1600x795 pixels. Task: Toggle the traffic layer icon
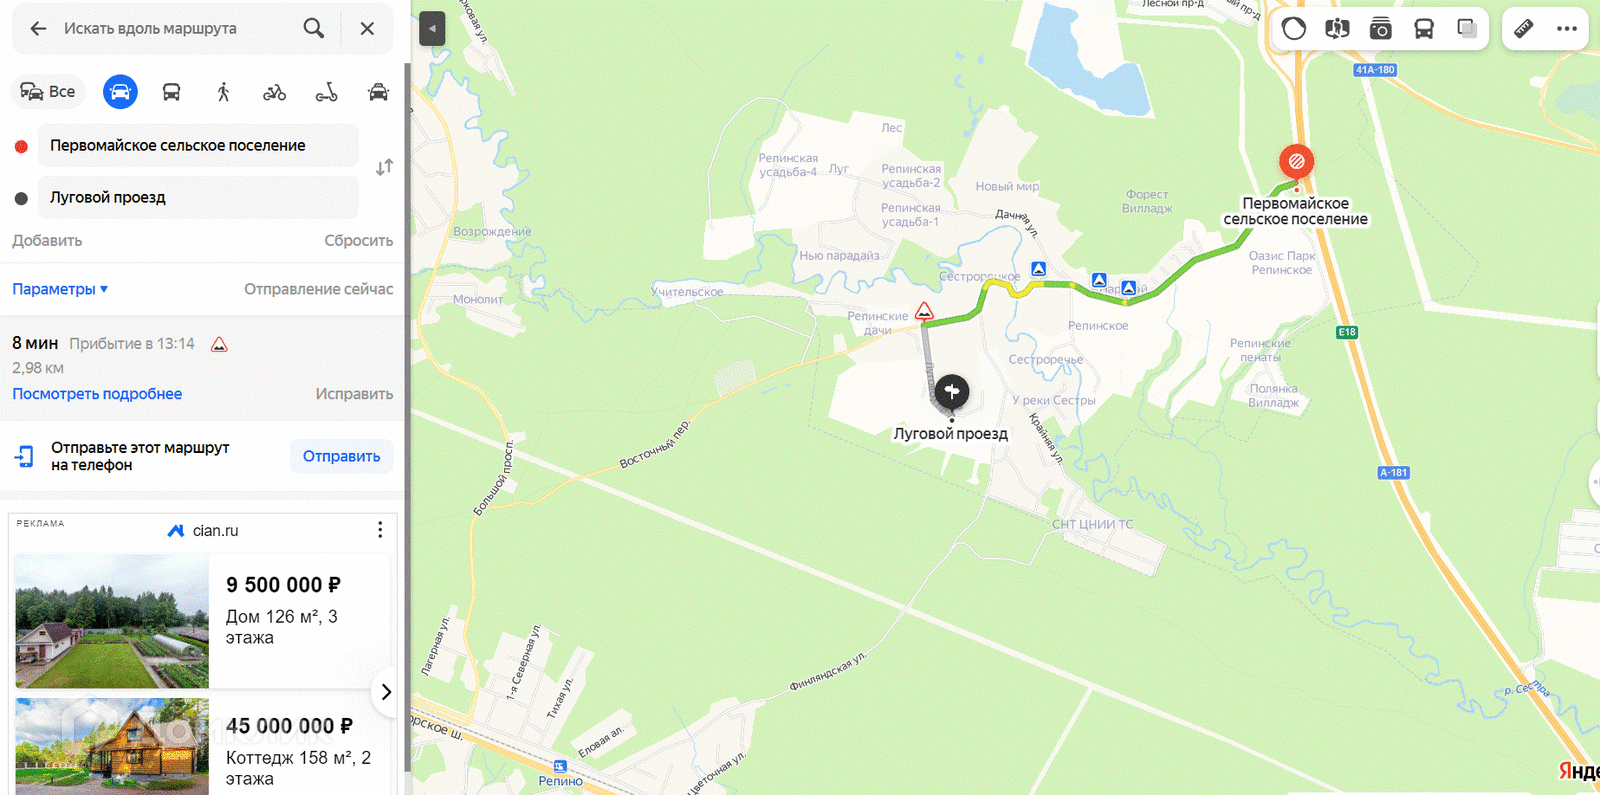(1294, 29)
